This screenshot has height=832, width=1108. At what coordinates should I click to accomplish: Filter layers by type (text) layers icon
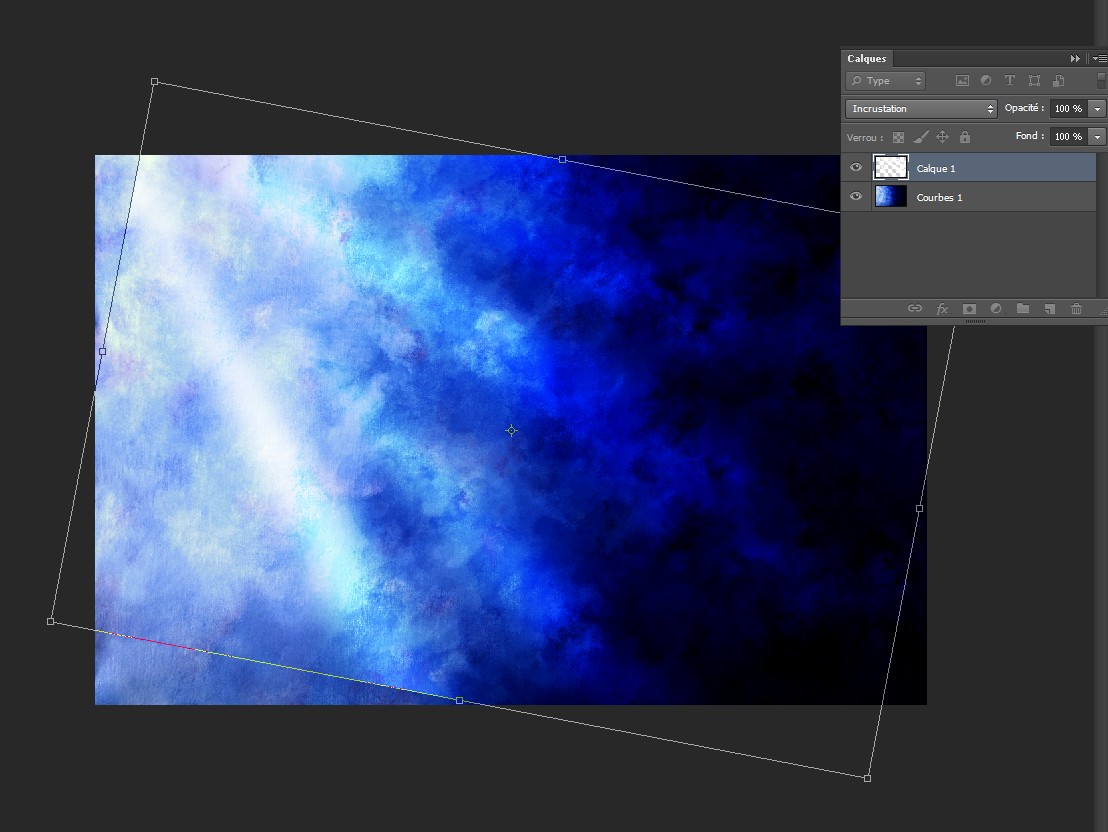point(1010,81)
